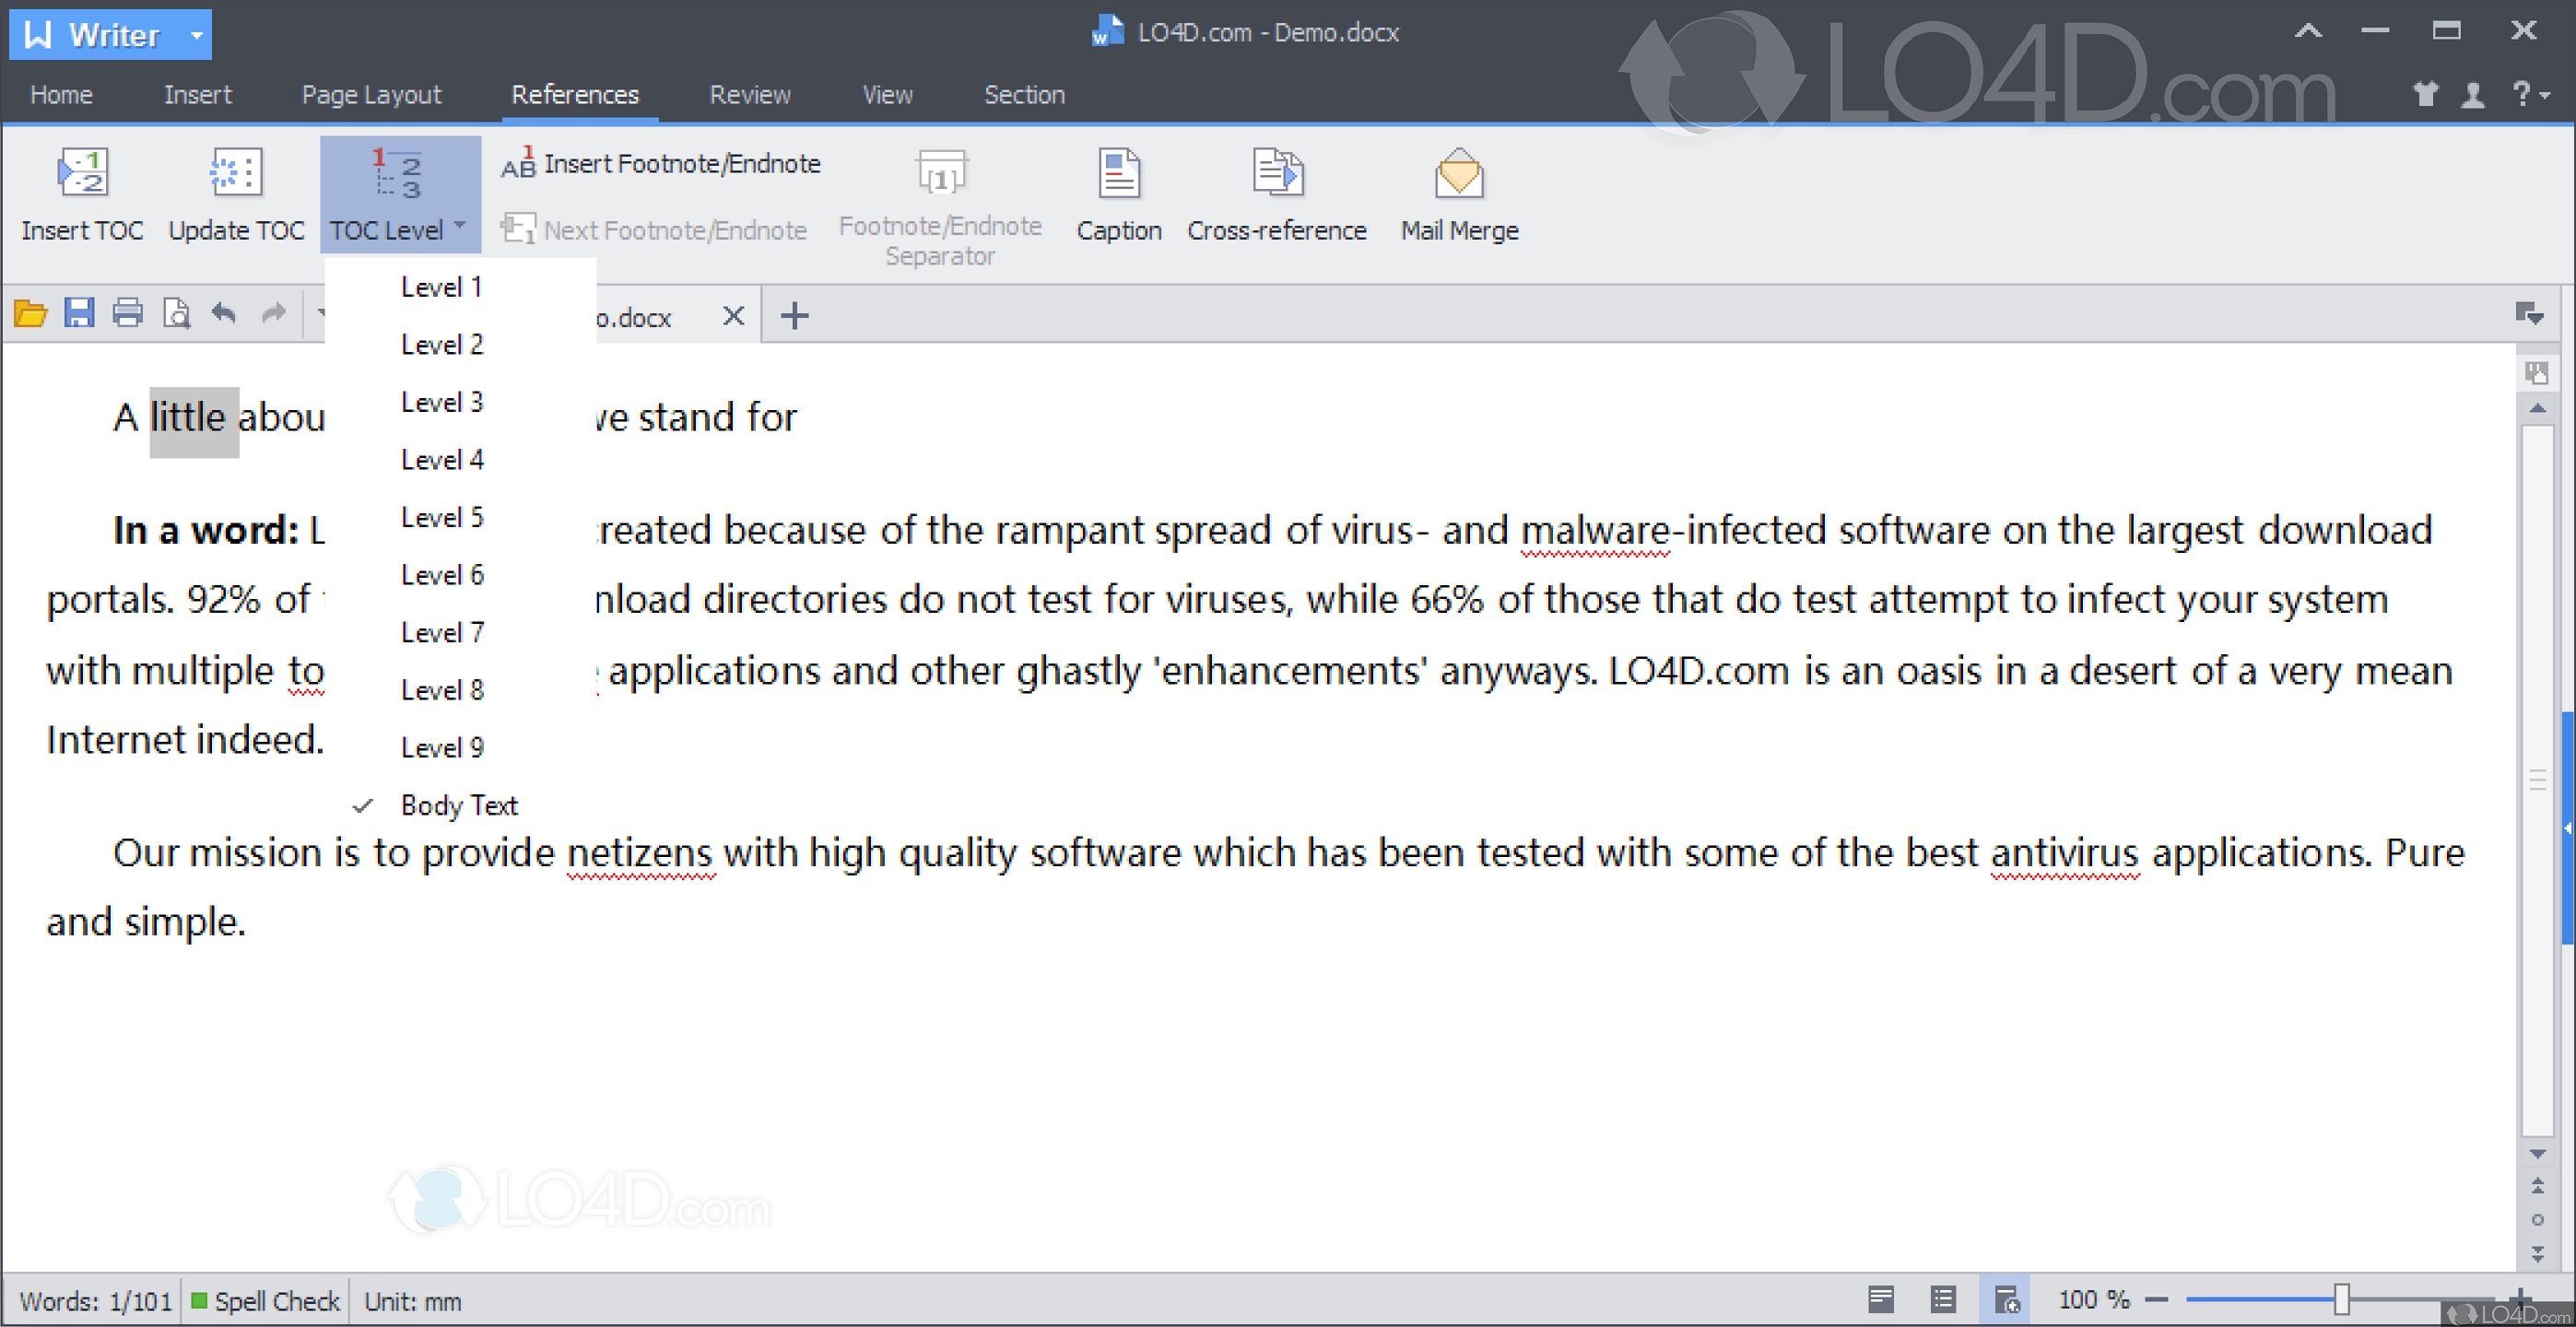Expand the Help dropdown arrow
This screenshot has height=1327, width=2576.
coord(2546,95)
